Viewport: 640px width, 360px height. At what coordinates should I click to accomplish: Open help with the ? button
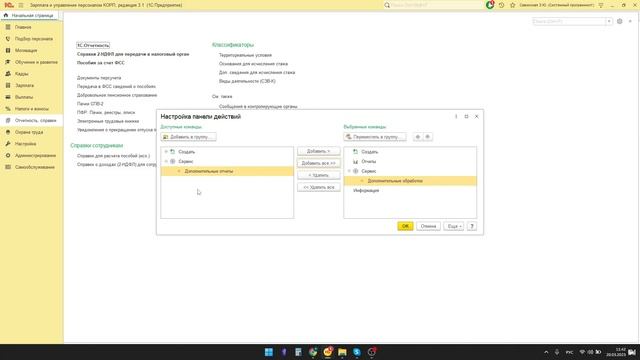coord(472,226)
